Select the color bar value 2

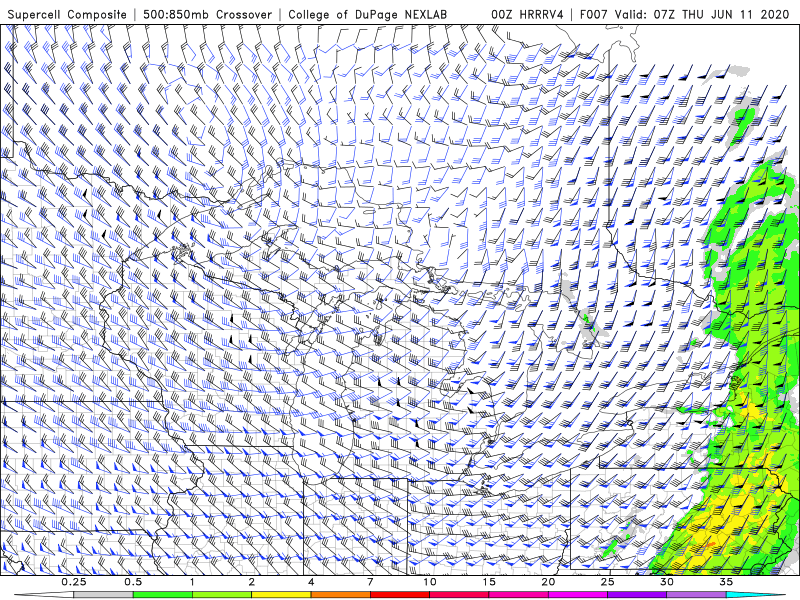tap(252, 582)
